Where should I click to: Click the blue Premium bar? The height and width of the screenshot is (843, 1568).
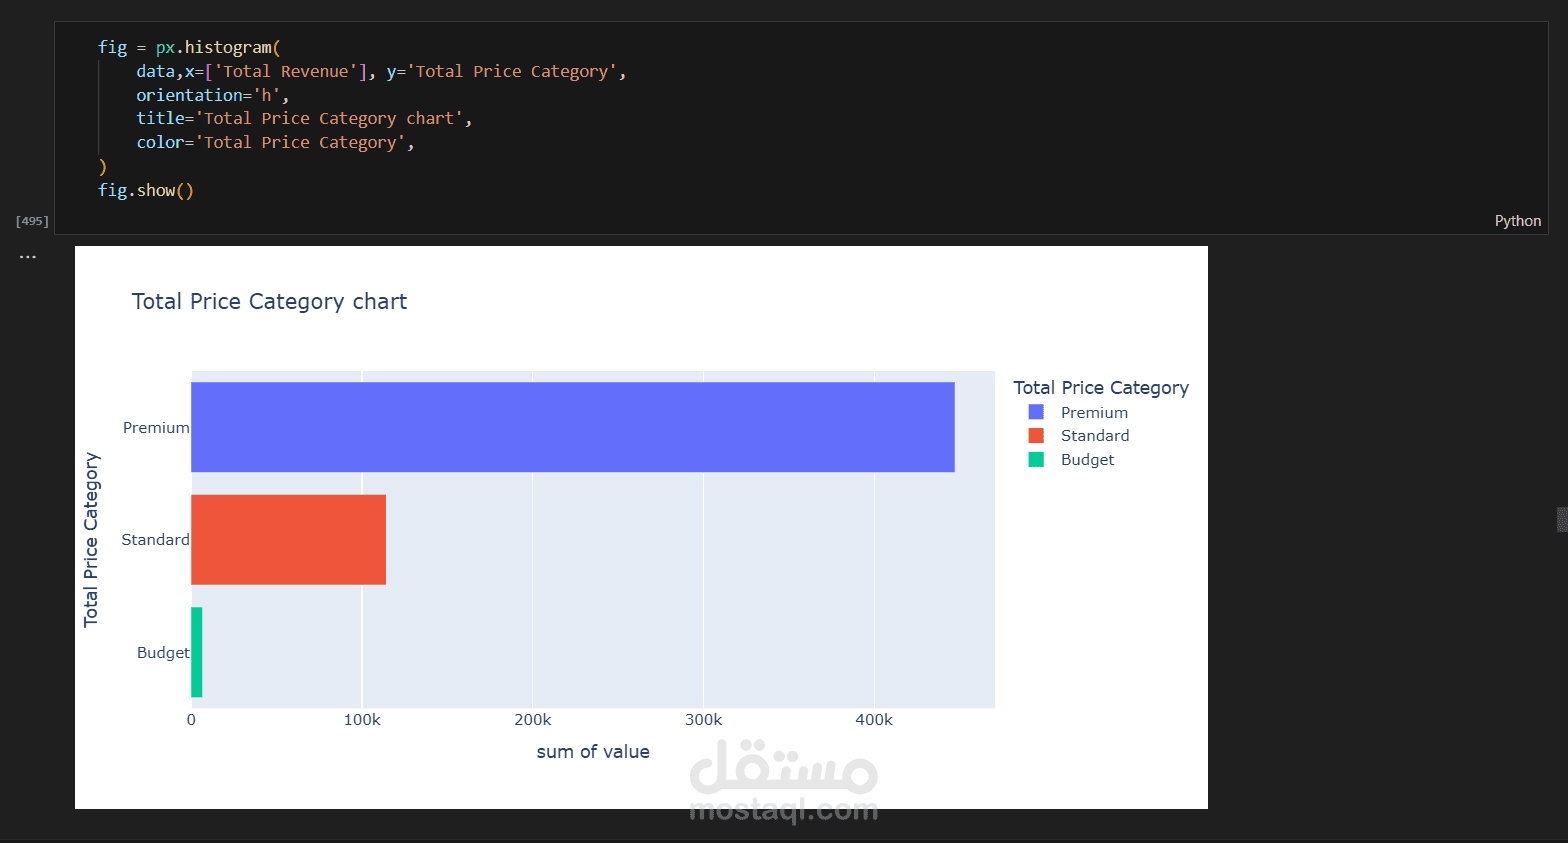pyautogui.click(x=573, y=427)
